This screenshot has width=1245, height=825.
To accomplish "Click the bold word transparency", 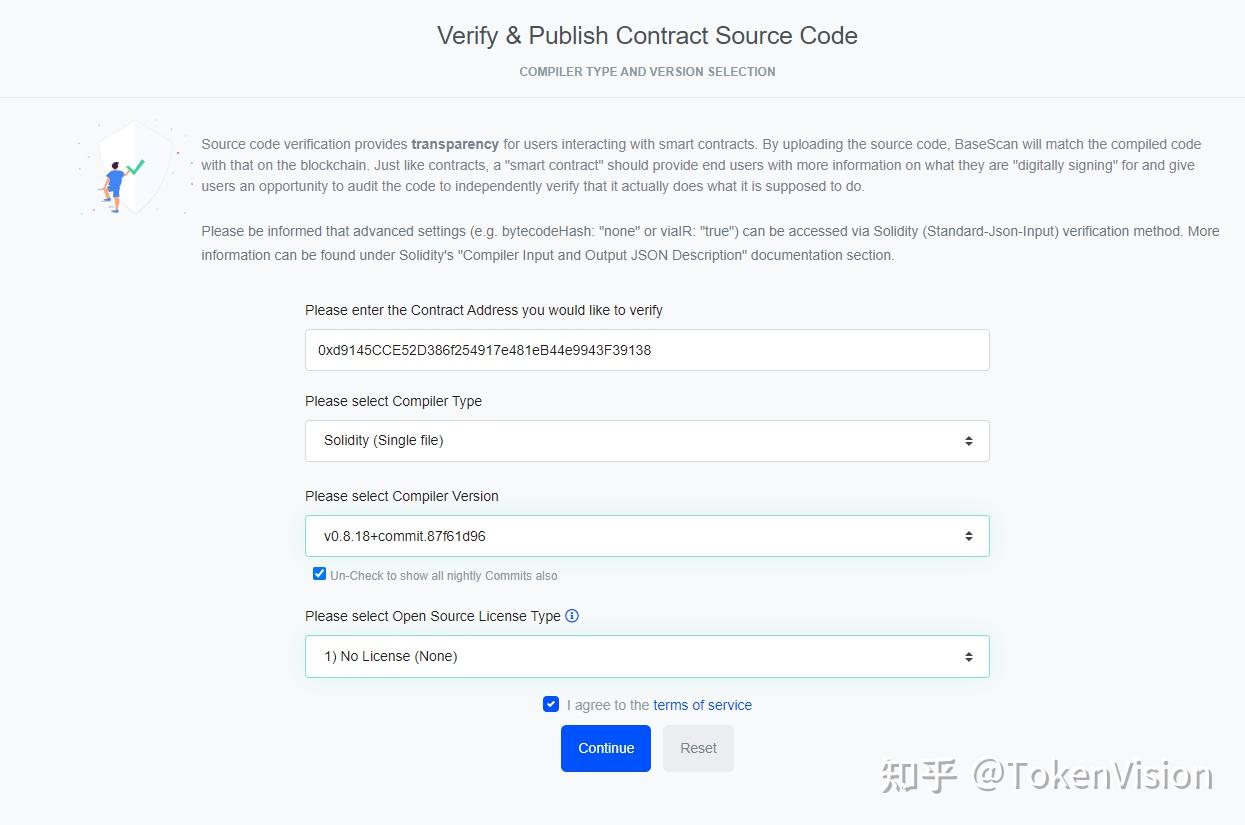I will tap(455, 144).
